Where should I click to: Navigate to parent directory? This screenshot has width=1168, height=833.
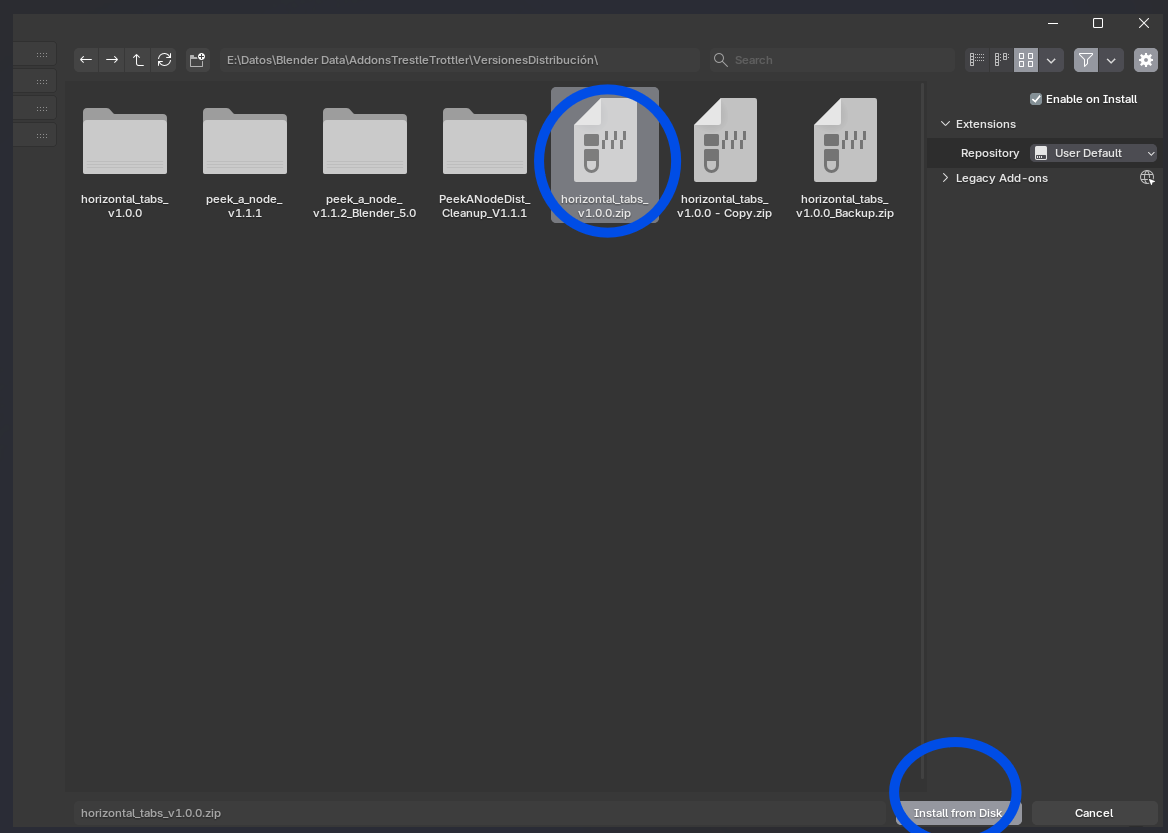[138, 60]
